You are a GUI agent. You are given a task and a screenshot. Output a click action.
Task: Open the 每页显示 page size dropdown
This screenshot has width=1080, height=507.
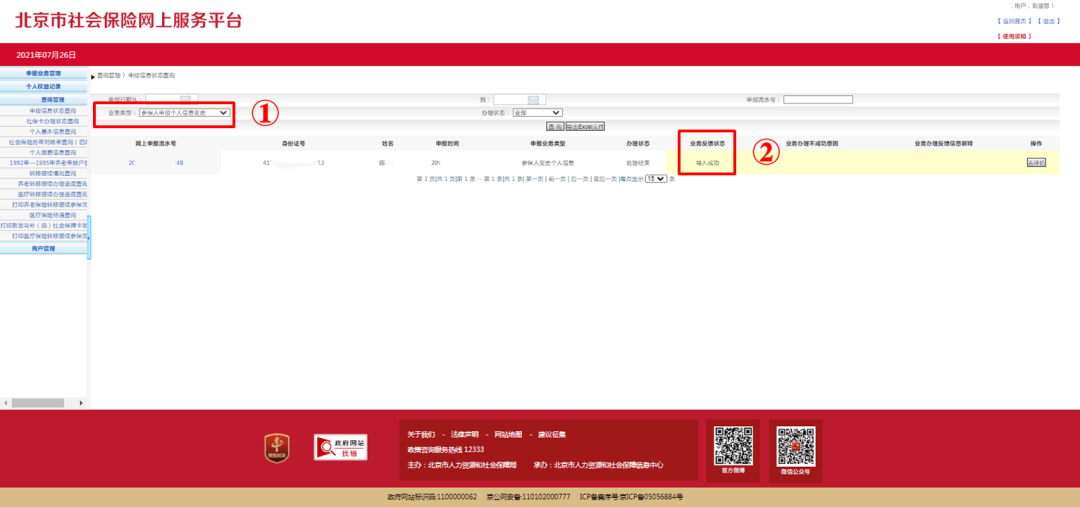click(x=656, y=178)
